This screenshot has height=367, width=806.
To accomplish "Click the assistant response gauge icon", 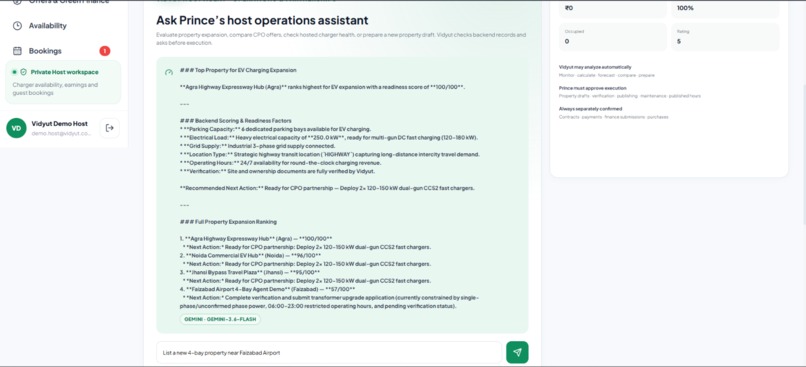I will (x=169, y=72).
